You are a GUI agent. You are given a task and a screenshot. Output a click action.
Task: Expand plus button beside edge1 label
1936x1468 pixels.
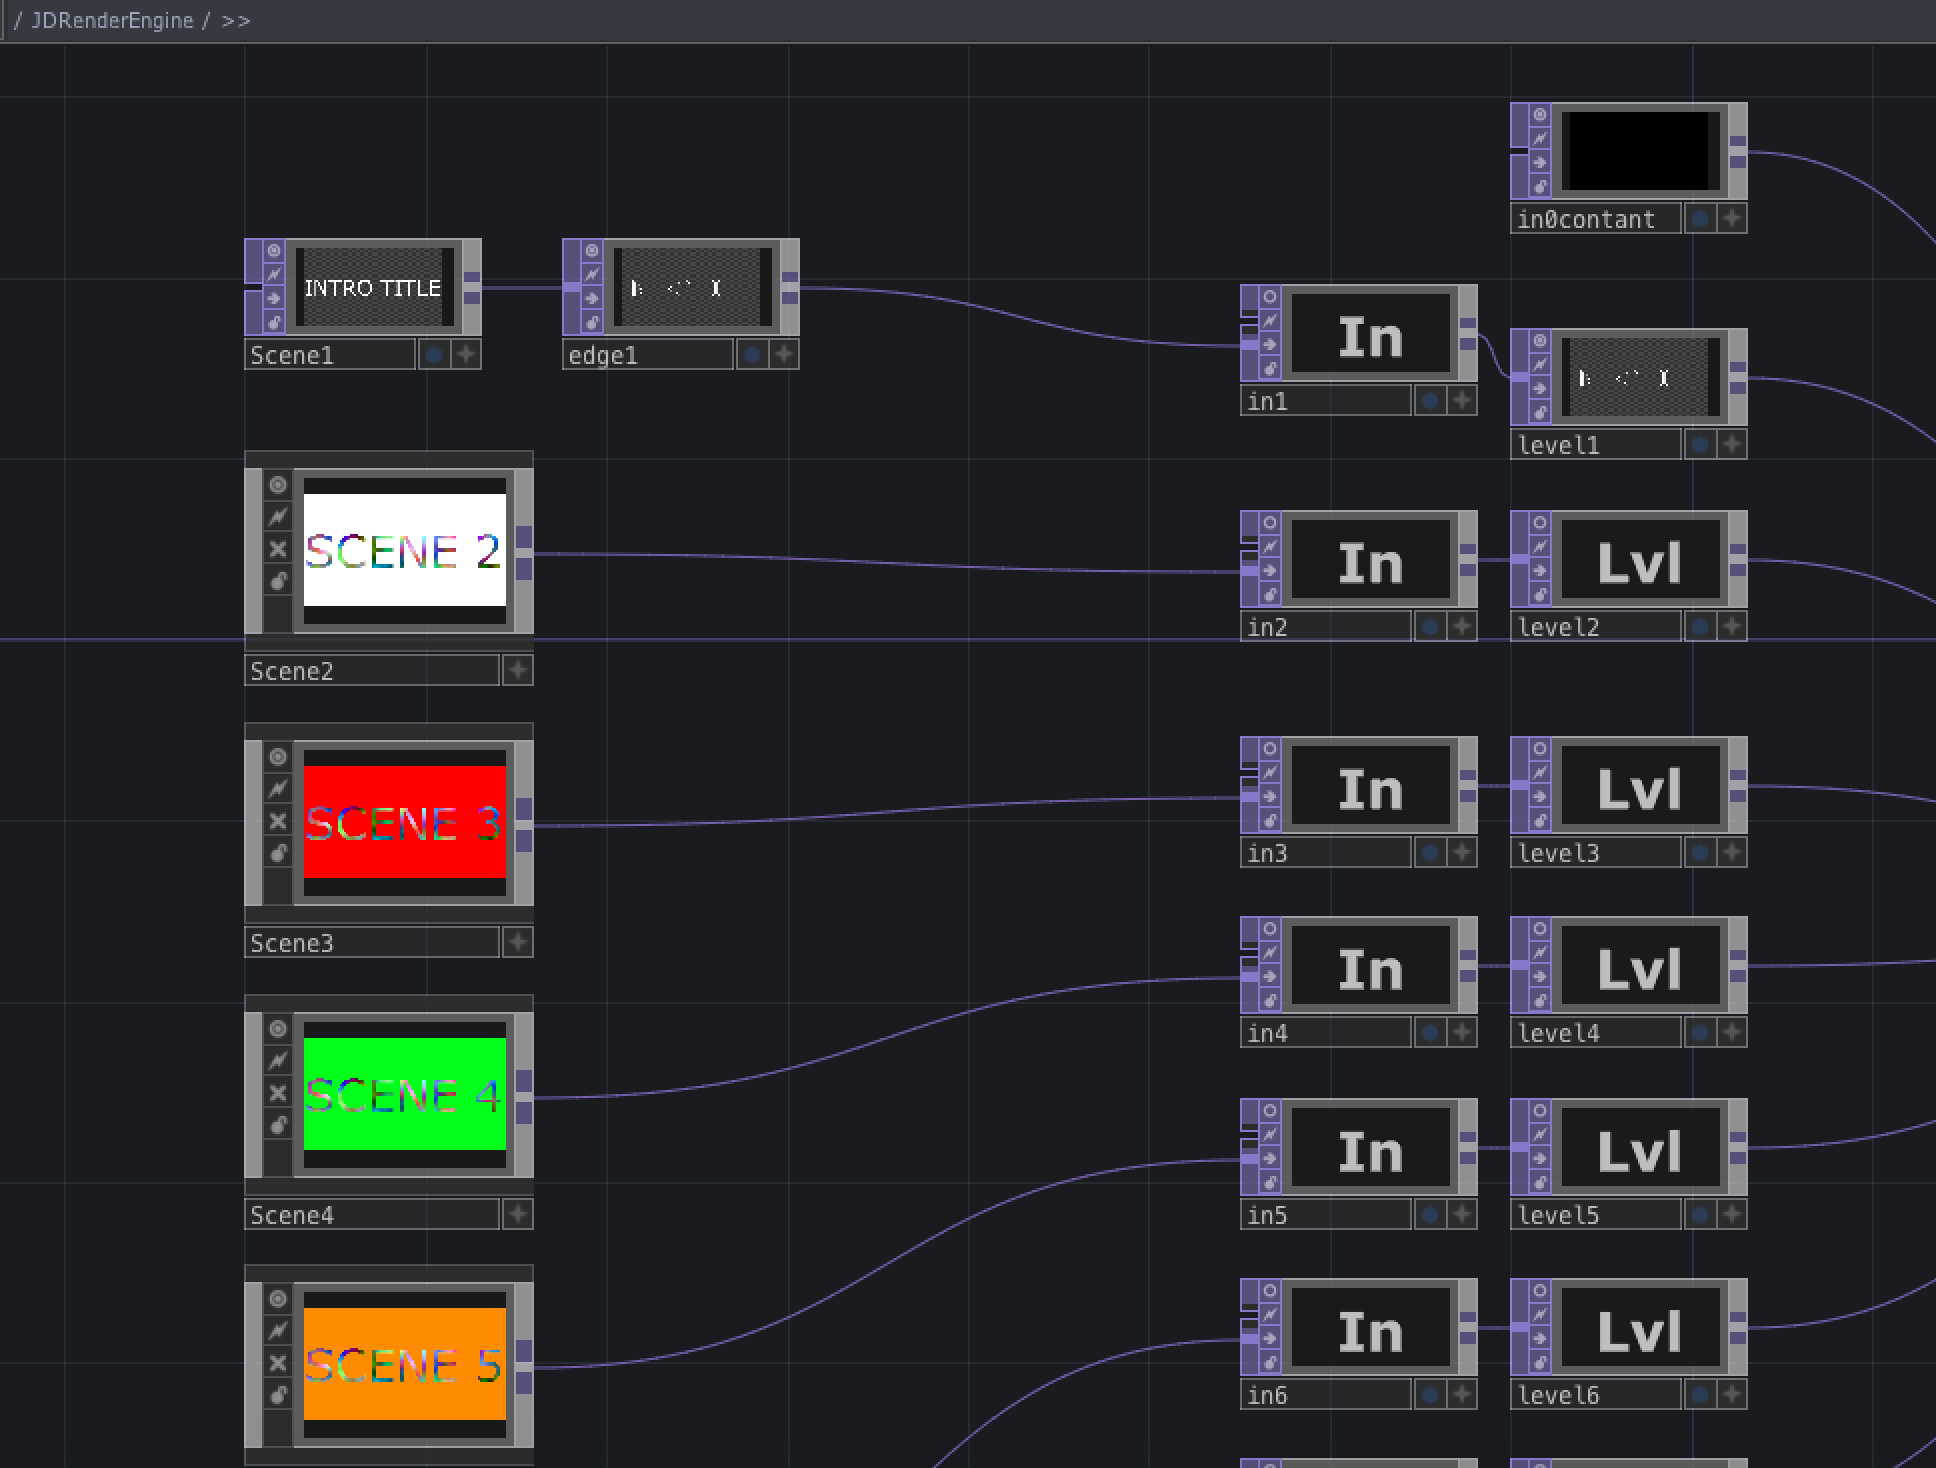784,354
